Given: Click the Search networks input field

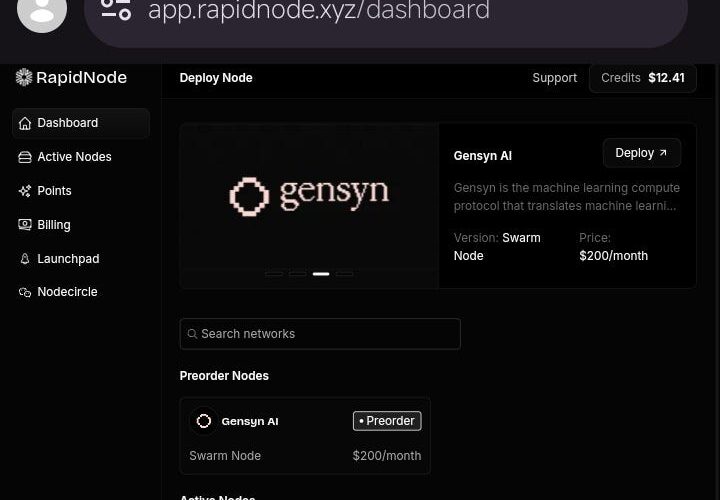Looking at the screenshot, I should (320, 334).
